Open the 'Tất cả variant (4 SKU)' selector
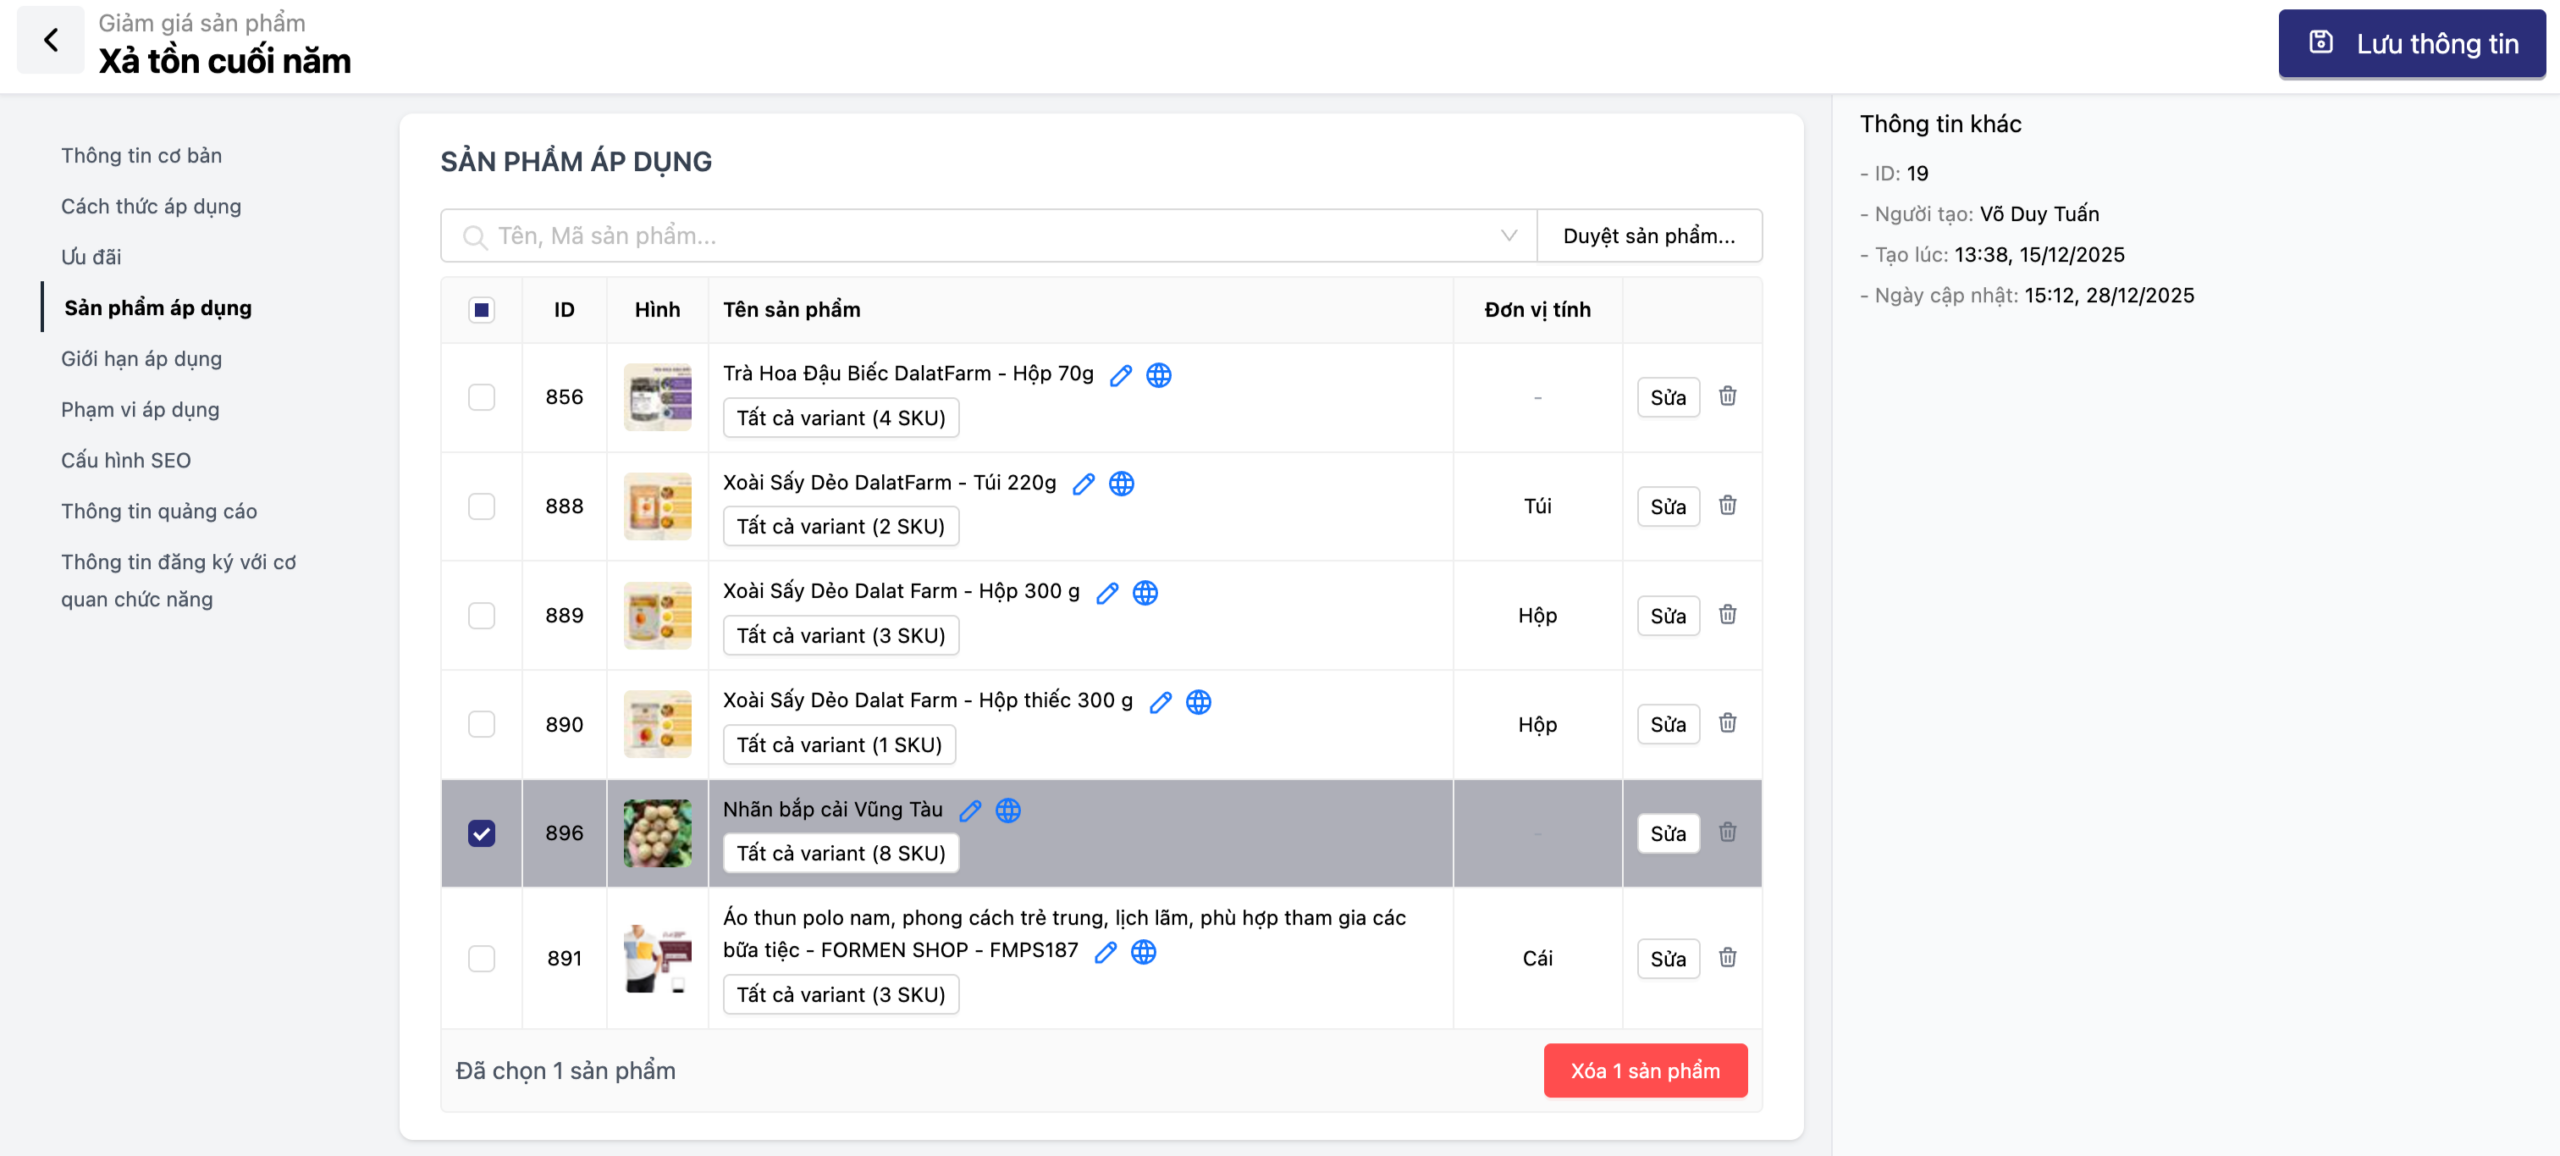 pos(840,418)
